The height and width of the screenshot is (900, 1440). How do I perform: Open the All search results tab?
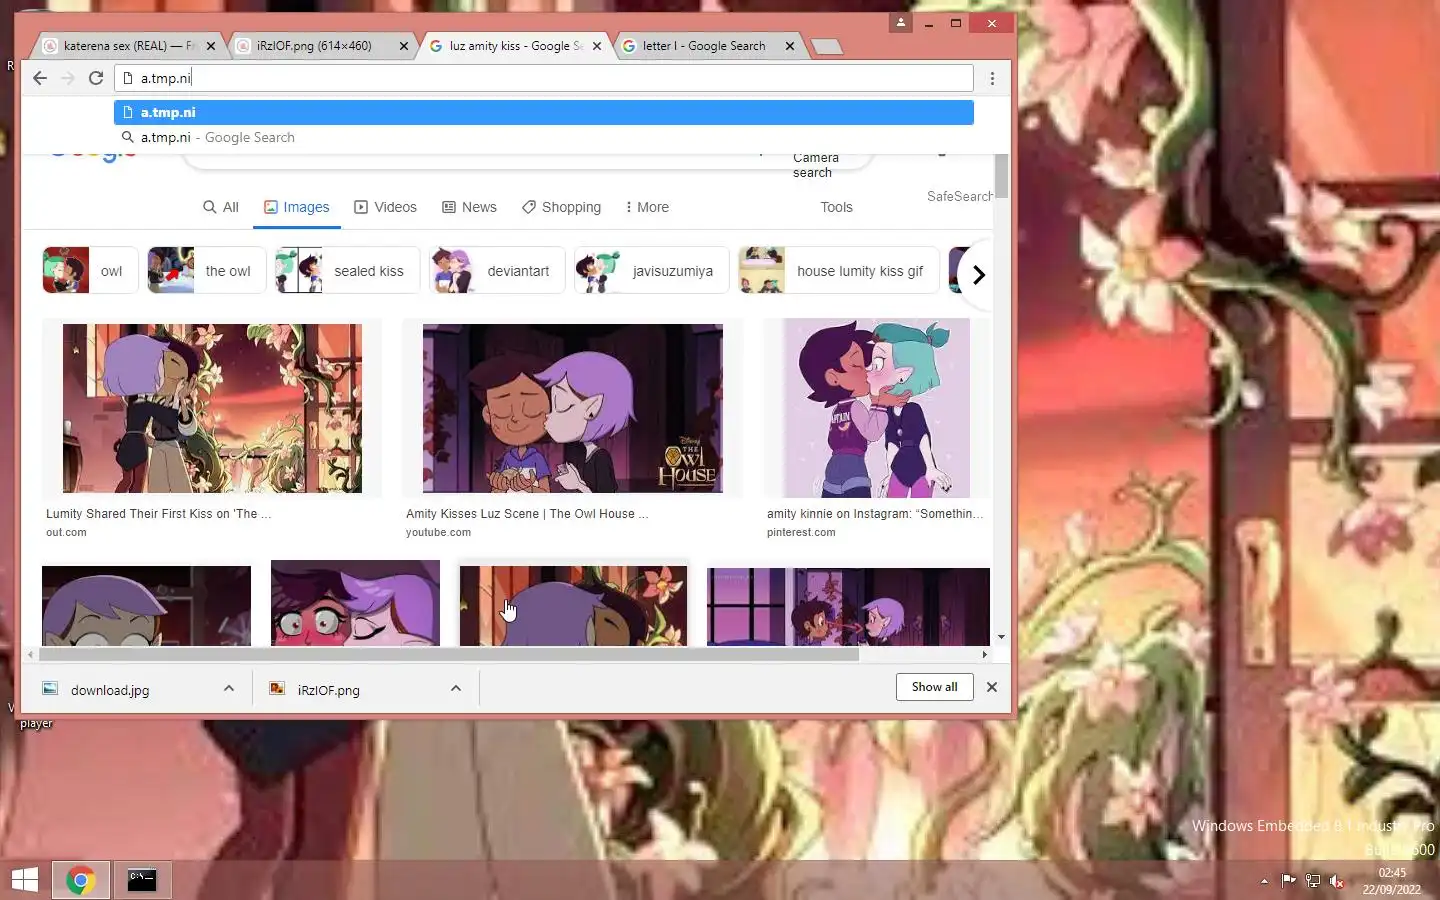[221, 207]
